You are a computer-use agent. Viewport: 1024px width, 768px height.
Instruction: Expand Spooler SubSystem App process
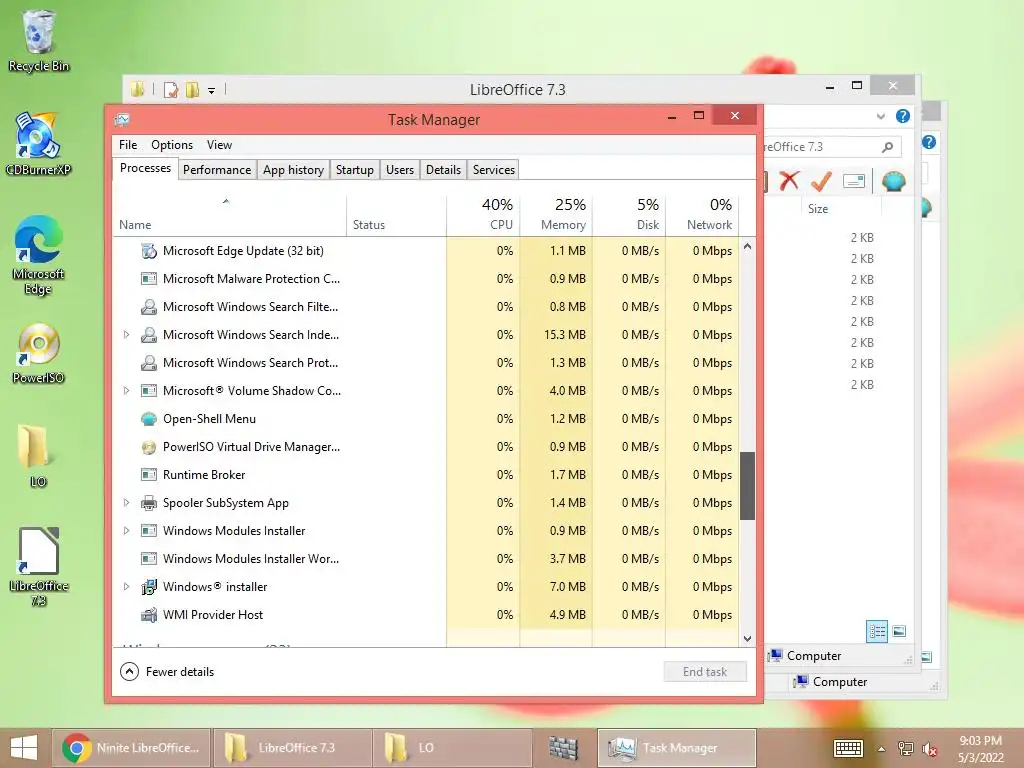coord(126,503)
